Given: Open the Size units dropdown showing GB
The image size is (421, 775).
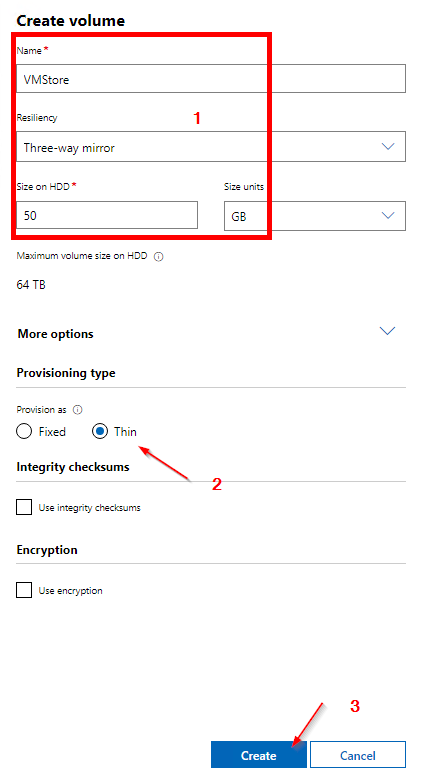Looking at the screenshot, I should coord(315,215).
